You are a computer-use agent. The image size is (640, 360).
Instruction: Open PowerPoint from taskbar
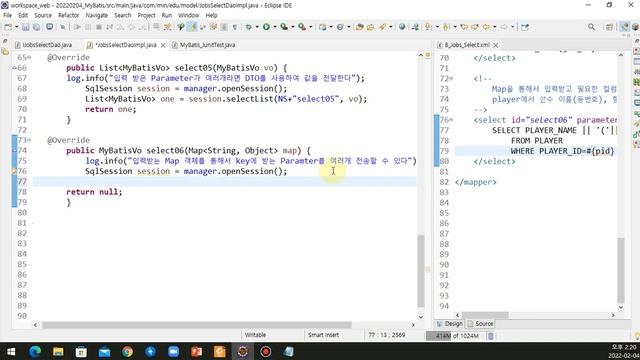coord(197,351)
